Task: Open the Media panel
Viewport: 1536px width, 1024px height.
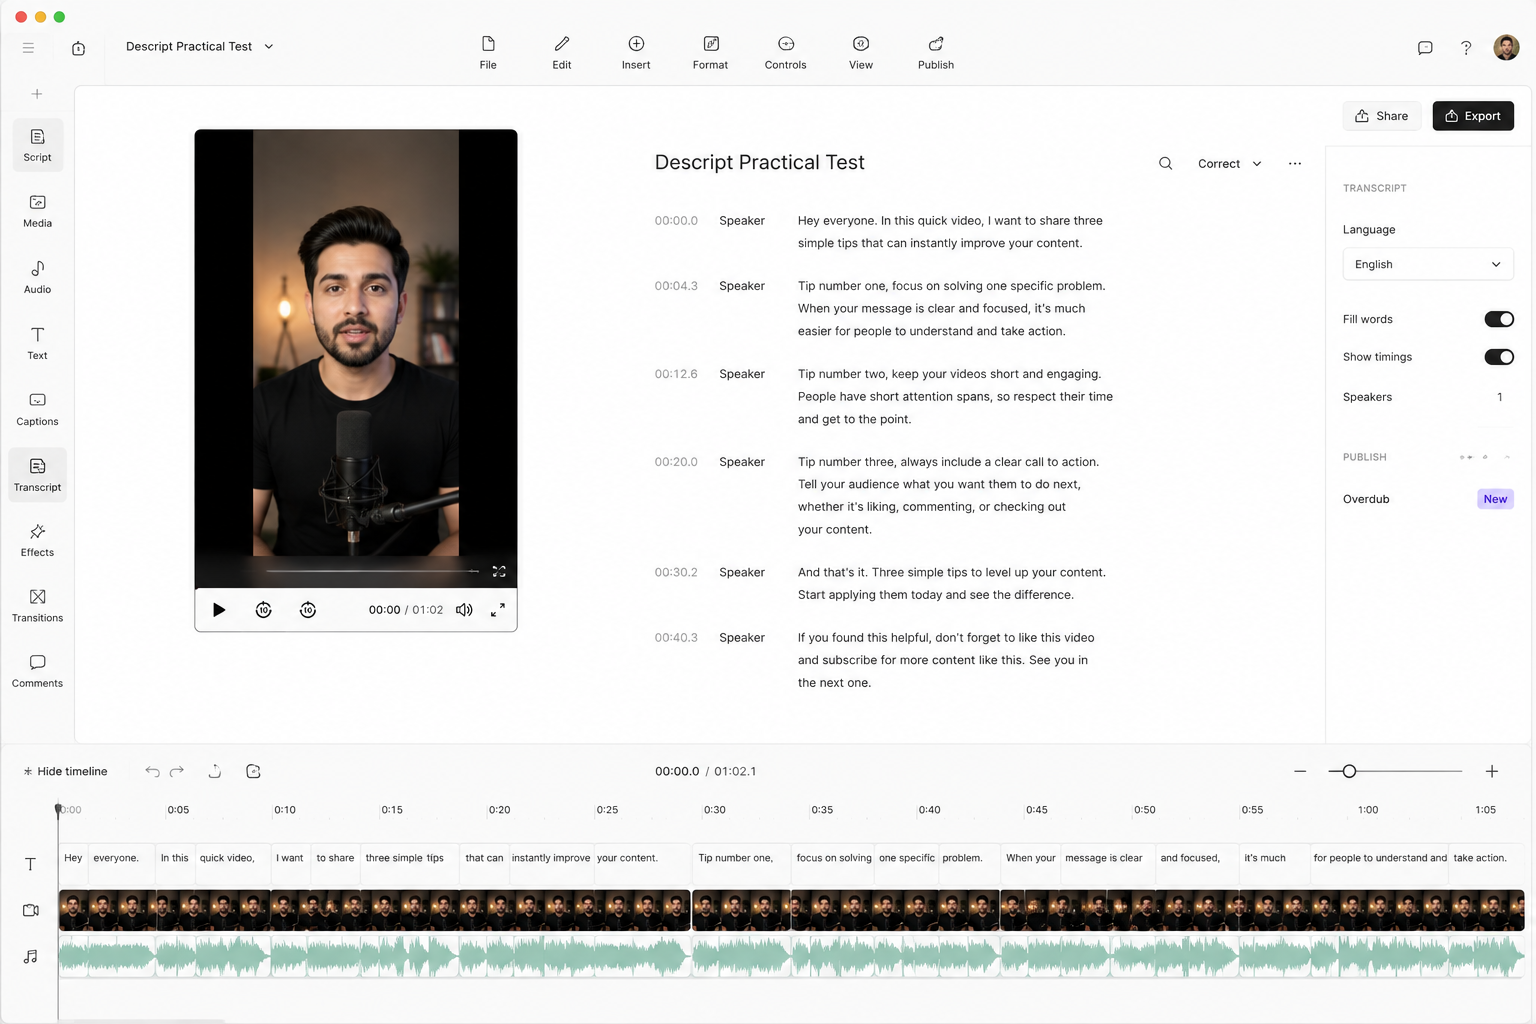Action: (38, 211)
